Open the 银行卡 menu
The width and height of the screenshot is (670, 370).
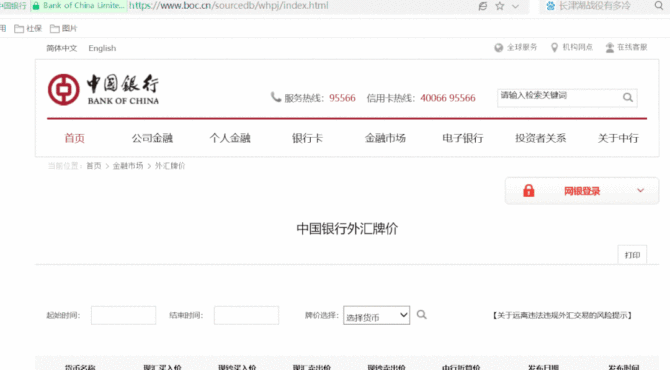coord(307,138)
